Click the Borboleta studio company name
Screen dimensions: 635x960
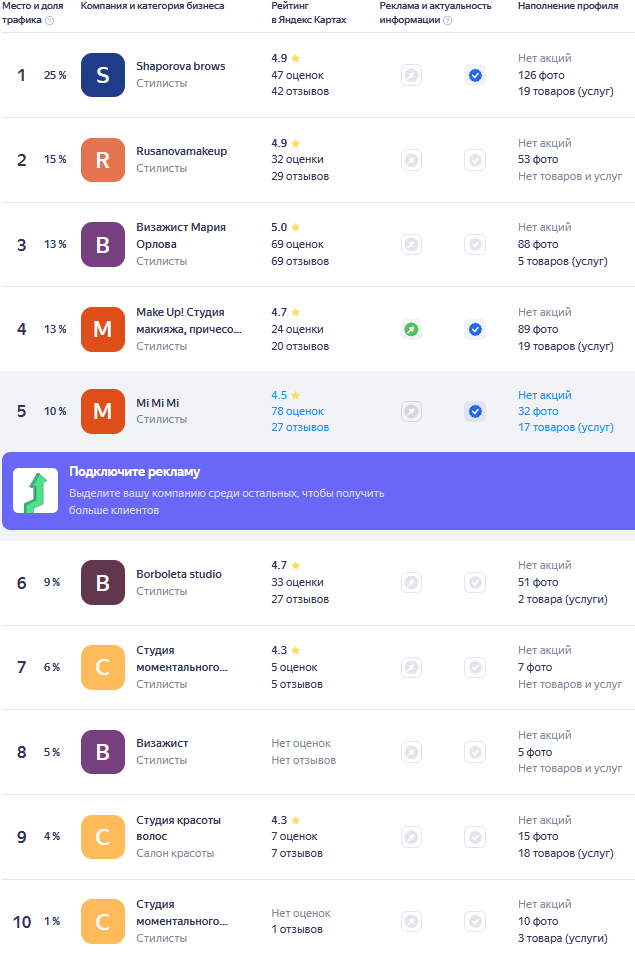(x=179, y=574)
